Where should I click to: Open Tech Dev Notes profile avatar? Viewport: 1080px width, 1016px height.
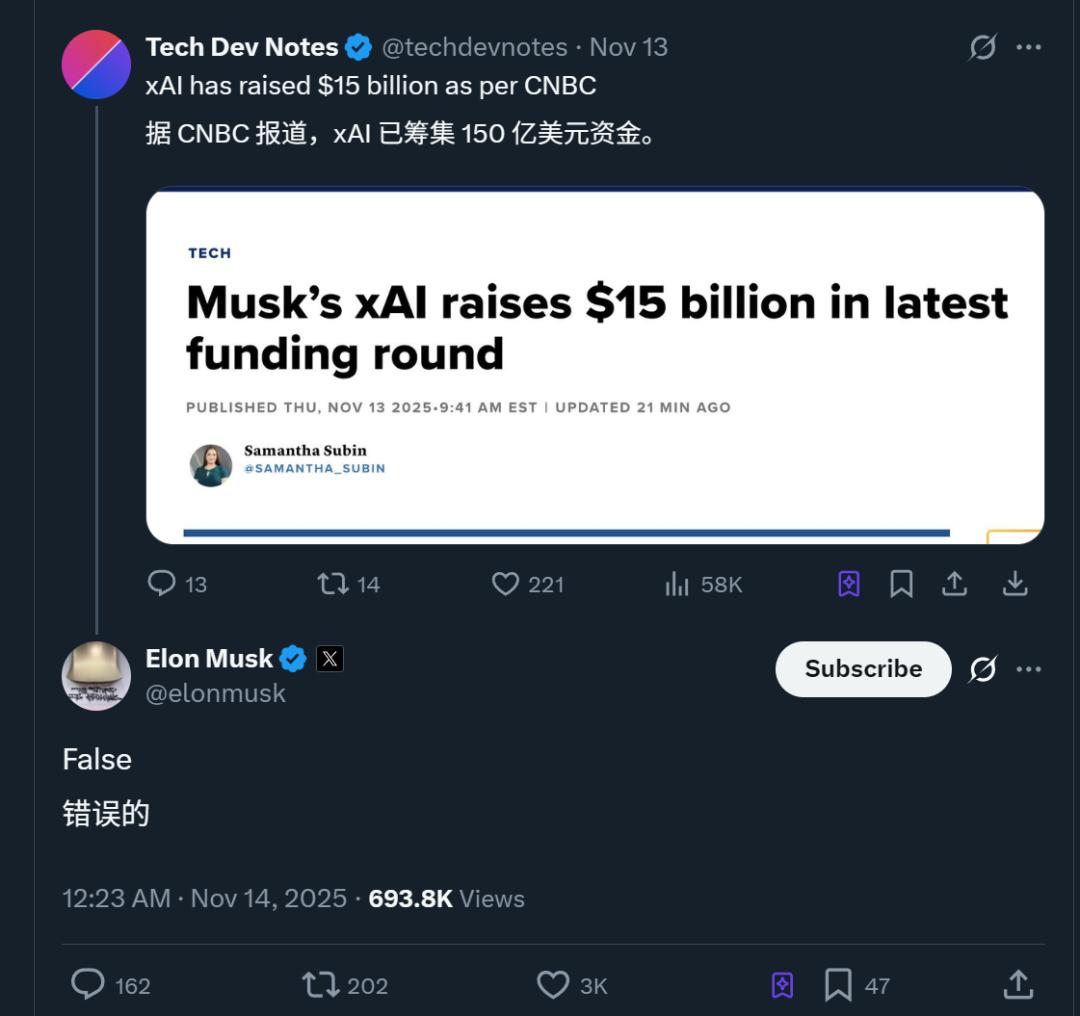click(96, 65)
